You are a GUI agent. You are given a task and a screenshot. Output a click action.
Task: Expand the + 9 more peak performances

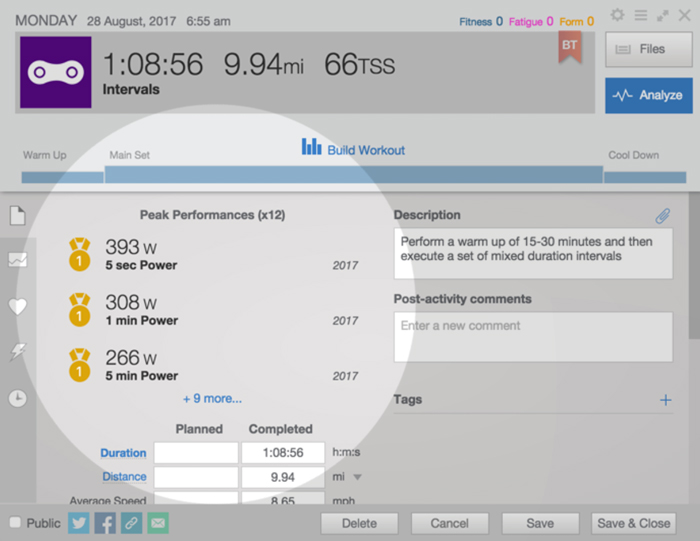[212, 398]
